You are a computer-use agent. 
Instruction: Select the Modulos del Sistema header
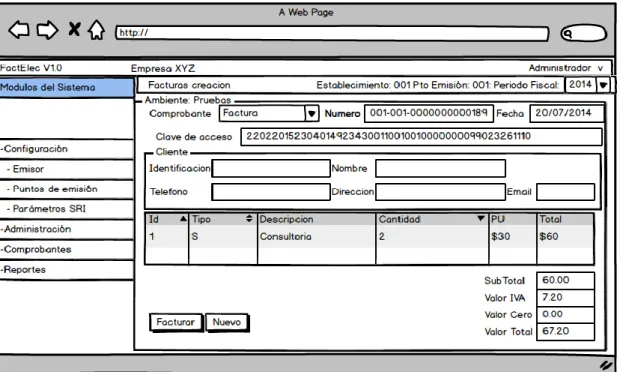66,87
